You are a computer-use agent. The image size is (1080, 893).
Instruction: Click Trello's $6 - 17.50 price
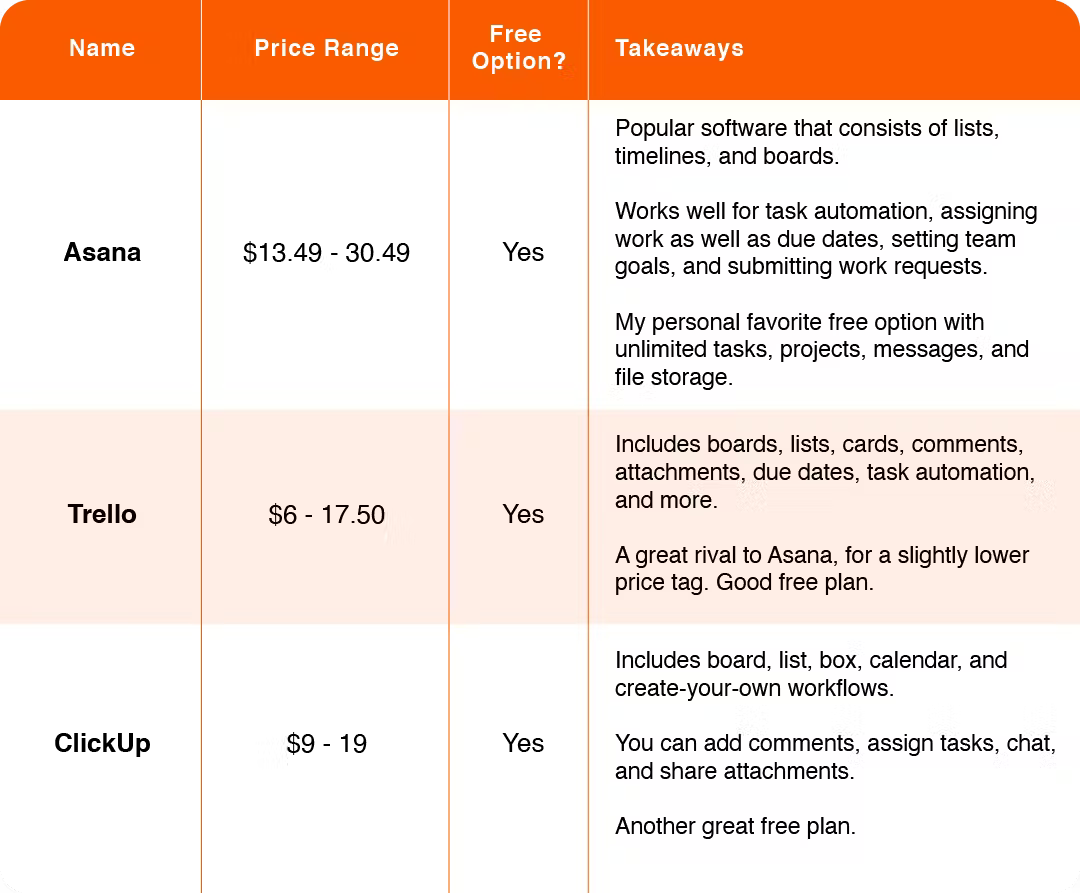(326, 515)
